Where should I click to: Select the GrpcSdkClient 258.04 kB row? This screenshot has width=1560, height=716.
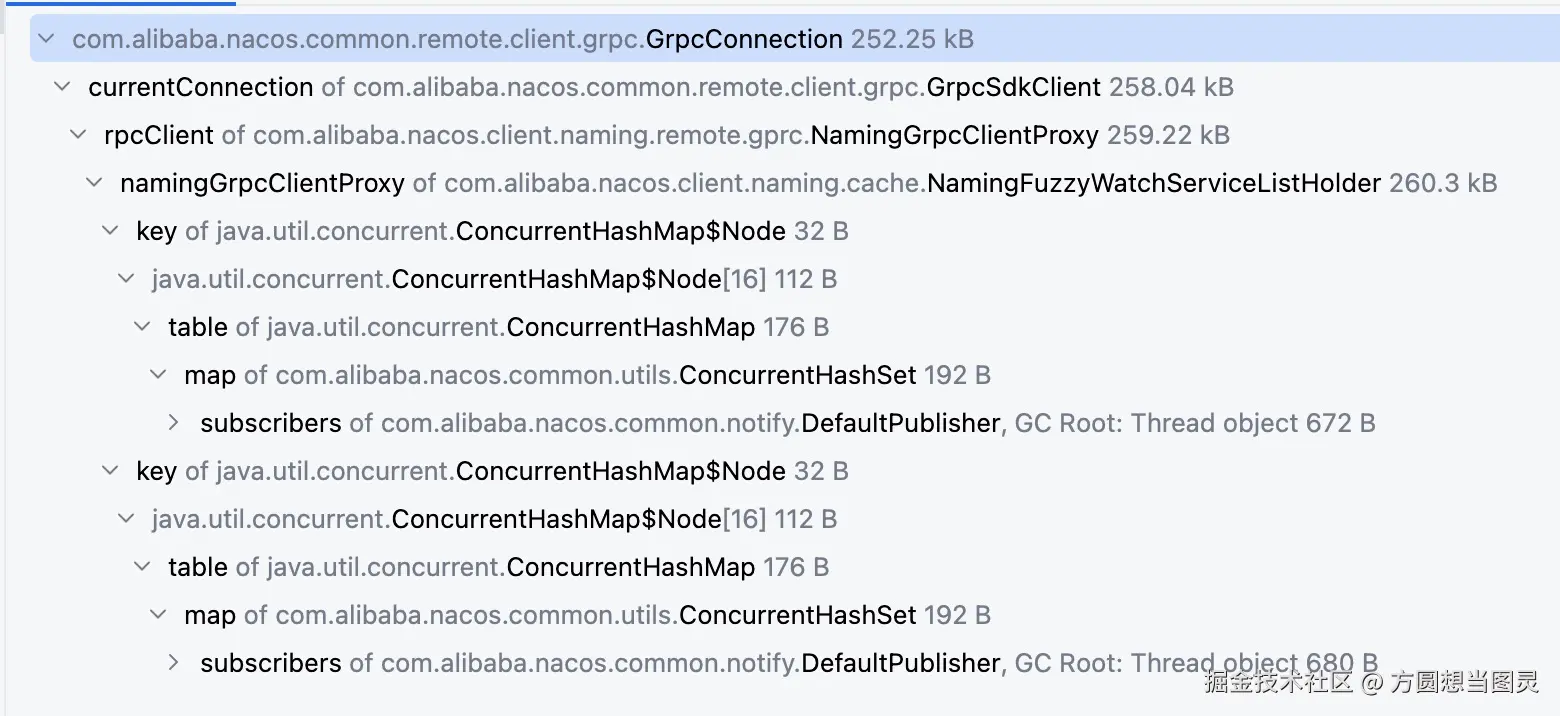(x=660, y=87)
